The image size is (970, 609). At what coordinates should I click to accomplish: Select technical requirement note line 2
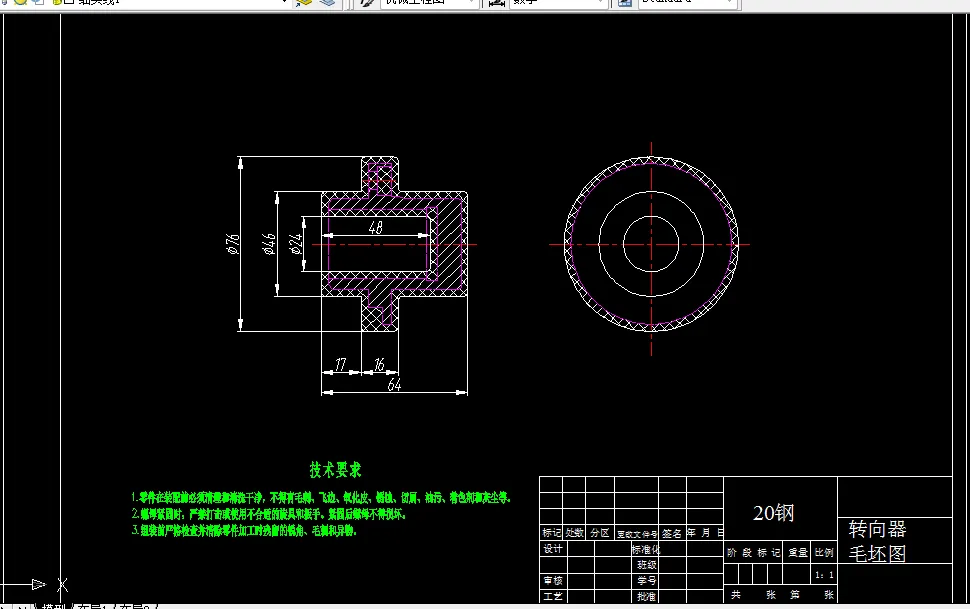pos(269,514)
